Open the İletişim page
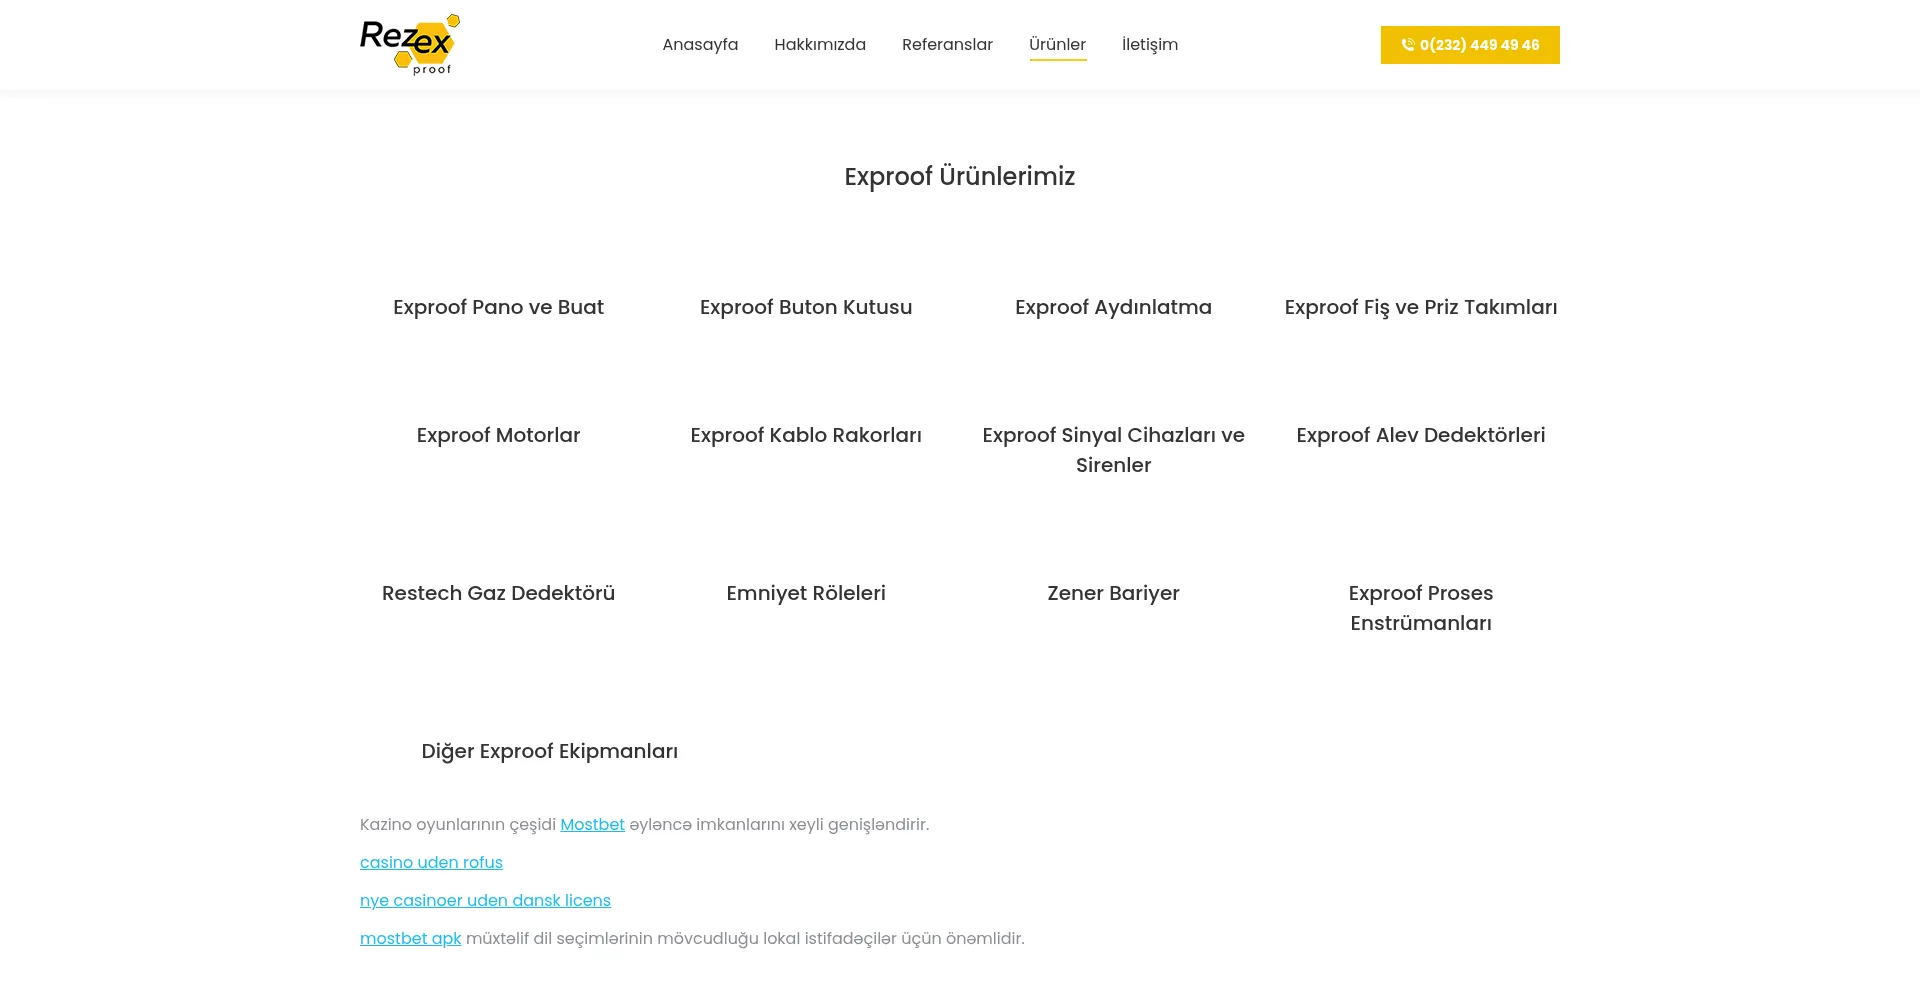This screenshot has width=1920, height=993. [x=1150, y=45]
